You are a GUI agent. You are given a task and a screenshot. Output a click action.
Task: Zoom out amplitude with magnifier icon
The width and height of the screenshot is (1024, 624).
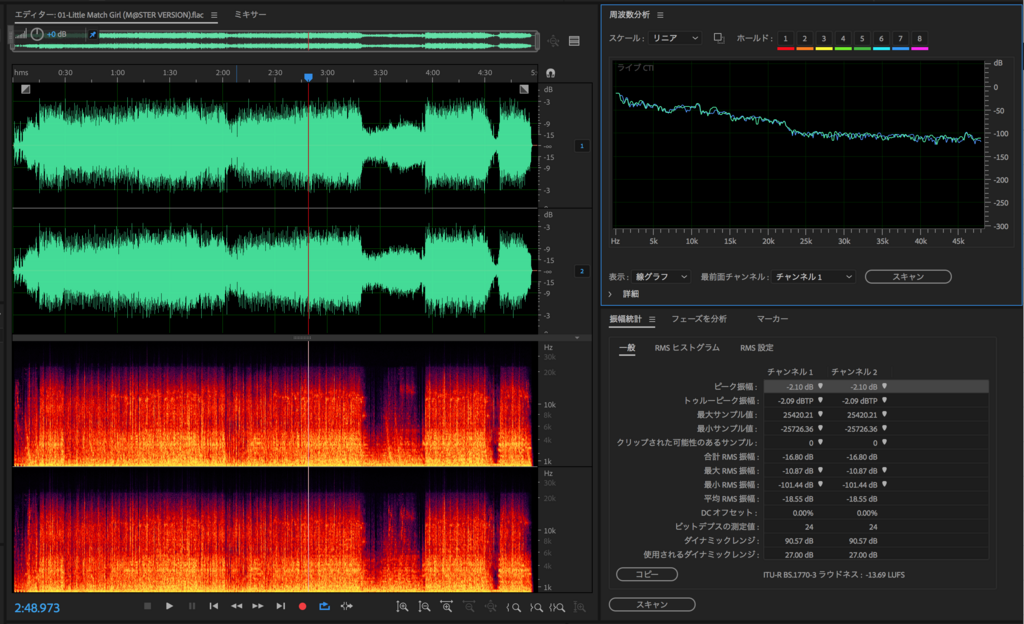pos(424,607)
